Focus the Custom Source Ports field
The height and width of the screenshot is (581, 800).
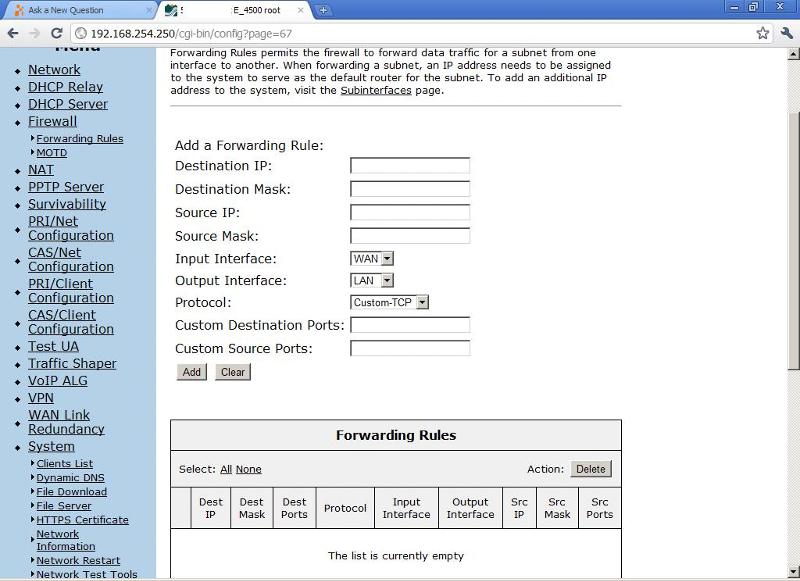(x=410, y=348)
